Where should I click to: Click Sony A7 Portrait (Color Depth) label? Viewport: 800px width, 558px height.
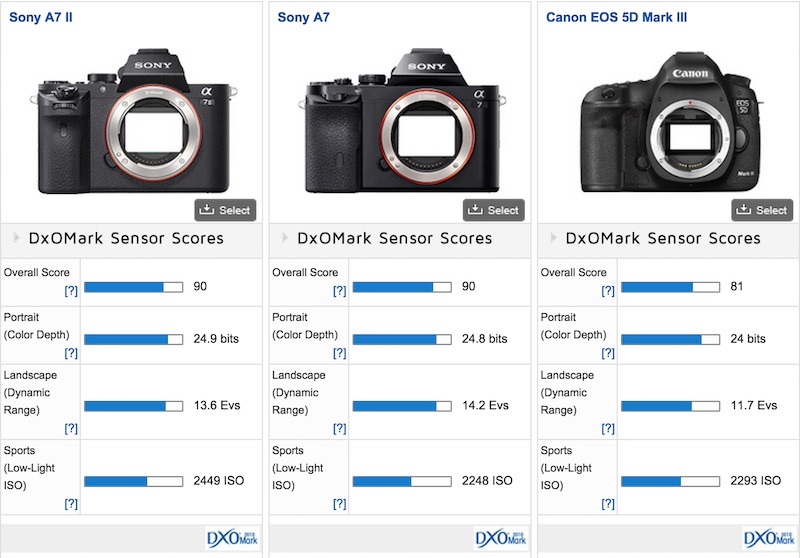click(x=305, y=326)
